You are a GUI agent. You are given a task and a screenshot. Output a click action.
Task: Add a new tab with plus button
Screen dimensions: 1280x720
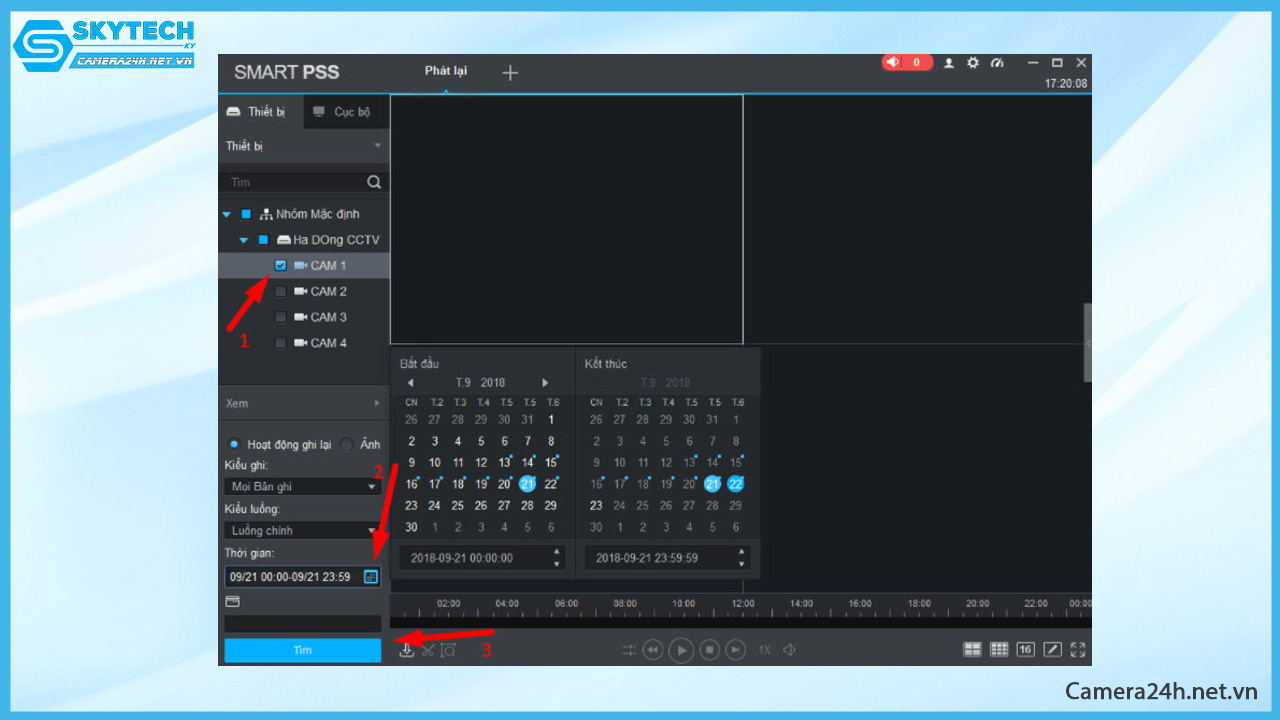(x=510, y=73)
